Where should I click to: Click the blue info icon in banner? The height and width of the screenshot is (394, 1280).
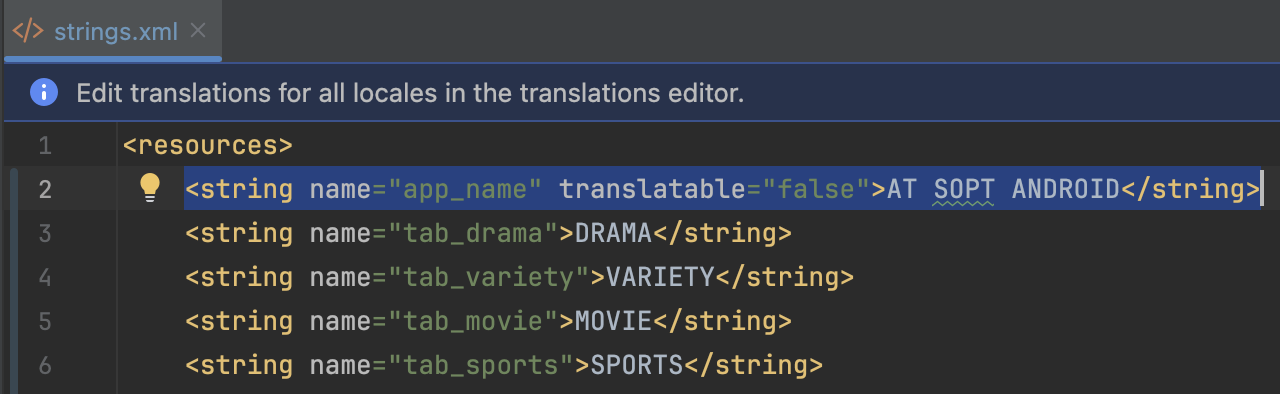click(43, 93)
